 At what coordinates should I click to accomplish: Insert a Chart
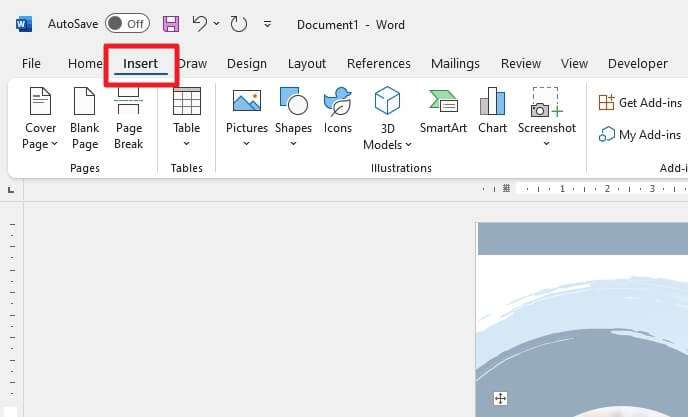[492, 111]
